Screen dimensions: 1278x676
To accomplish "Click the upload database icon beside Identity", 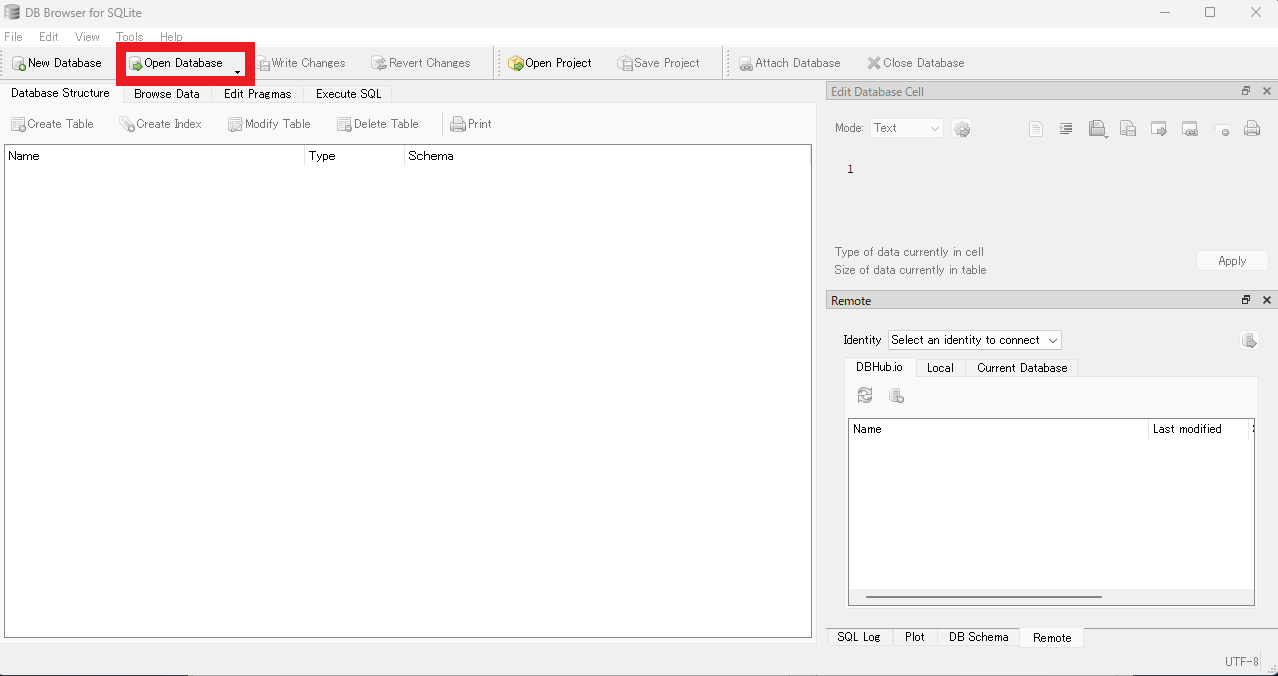I will click(x=1249, y=341).
